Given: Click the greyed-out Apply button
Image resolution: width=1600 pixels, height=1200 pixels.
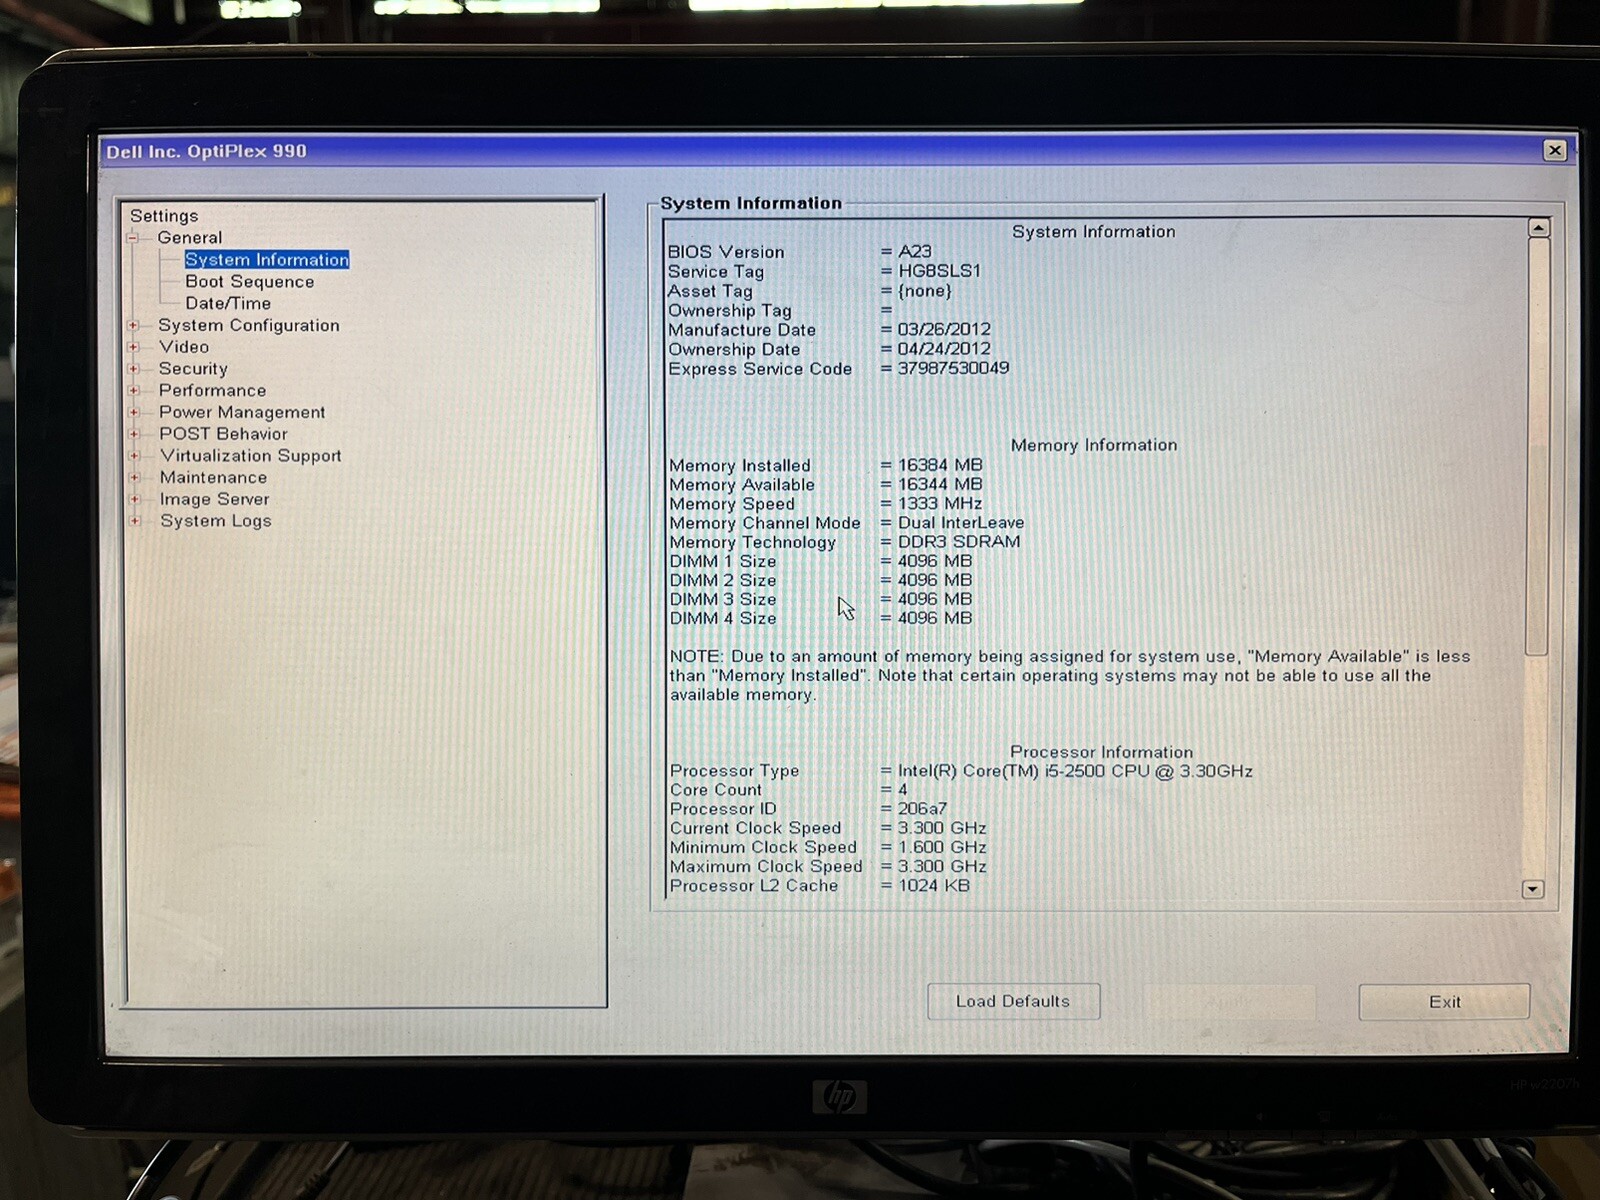Looking at the screenshot, I should tap(1229, 1001).
